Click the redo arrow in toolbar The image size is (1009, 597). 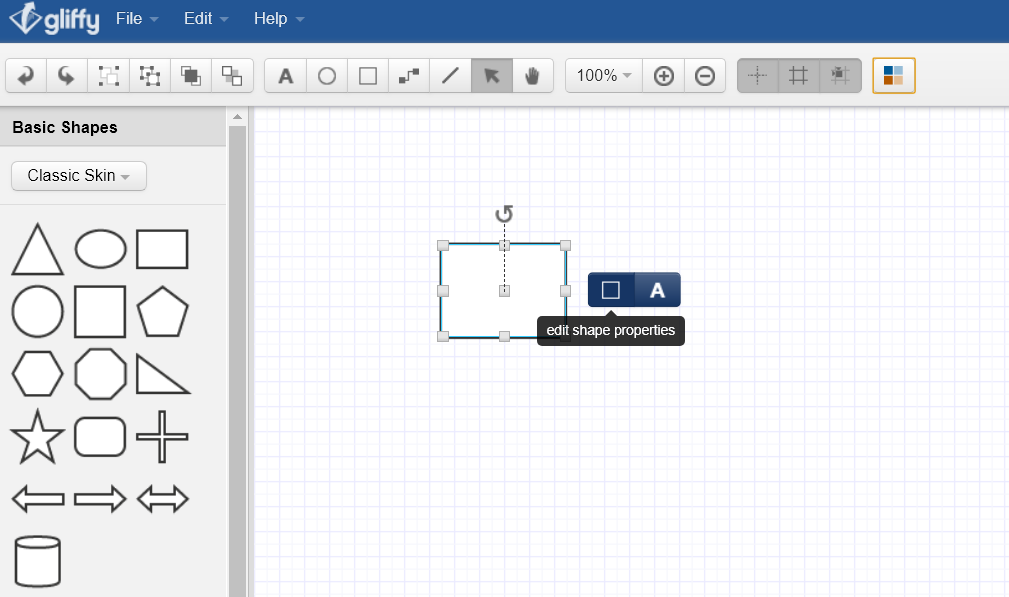pyautogui.click(x=67, y=76)
